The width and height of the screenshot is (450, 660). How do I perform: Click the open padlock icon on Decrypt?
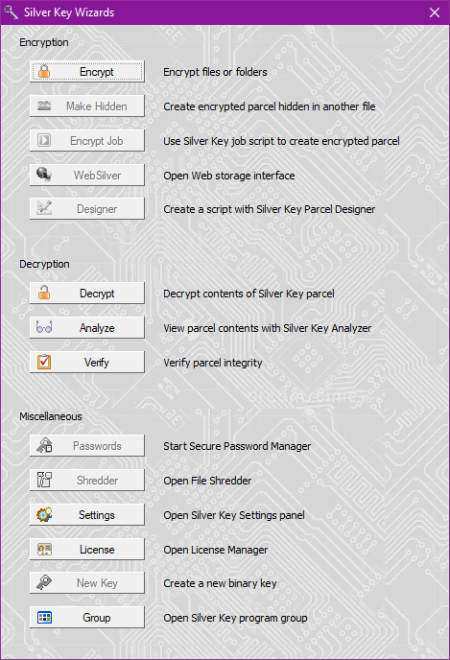tap(44, 293)
